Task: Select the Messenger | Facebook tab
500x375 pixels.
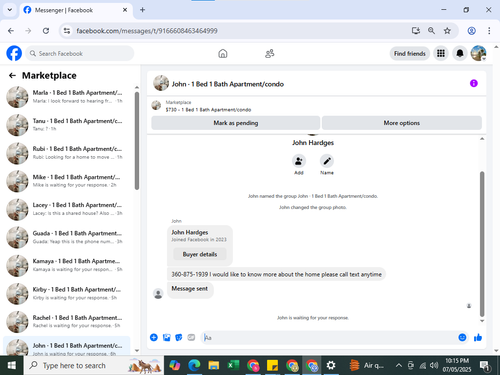Action: point(76,10)
